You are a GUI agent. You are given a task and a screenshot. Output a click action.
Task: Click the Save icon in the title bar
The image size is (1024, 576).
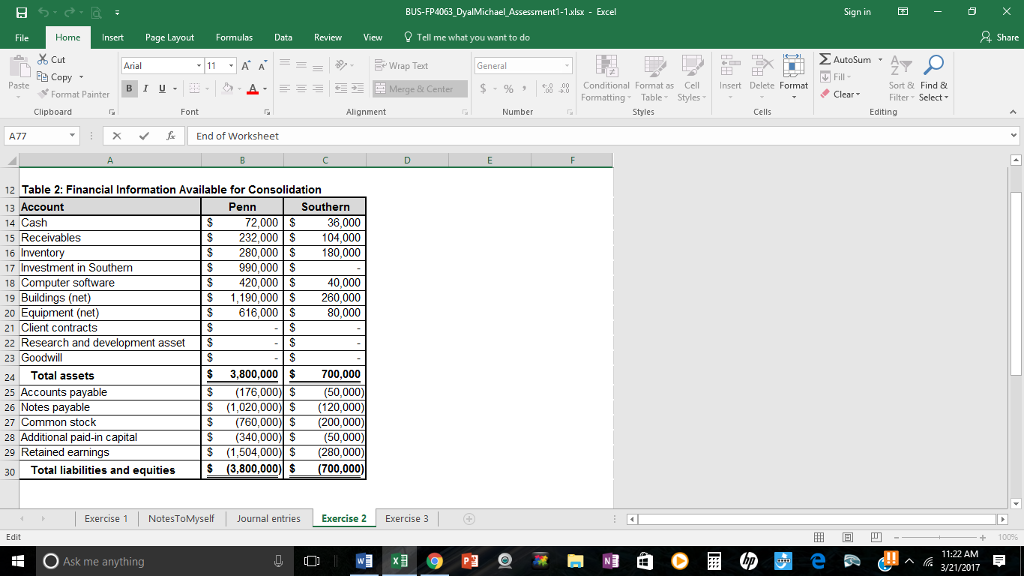(x=22, y=12)
